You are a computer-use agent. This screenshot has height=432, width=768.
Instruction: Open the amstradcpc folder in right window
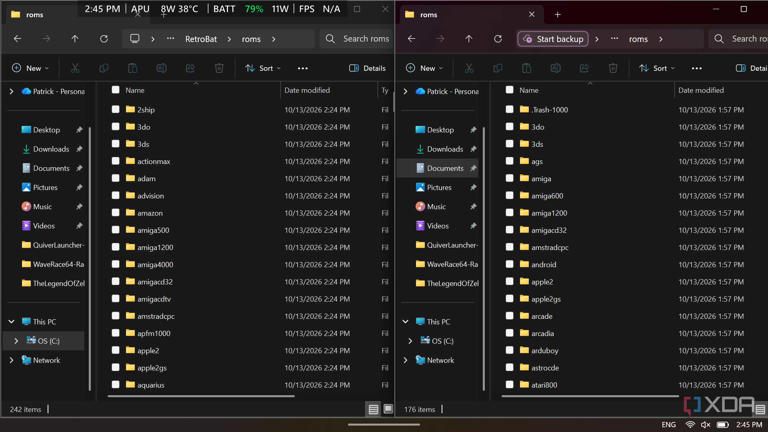(x=550, y=247)
